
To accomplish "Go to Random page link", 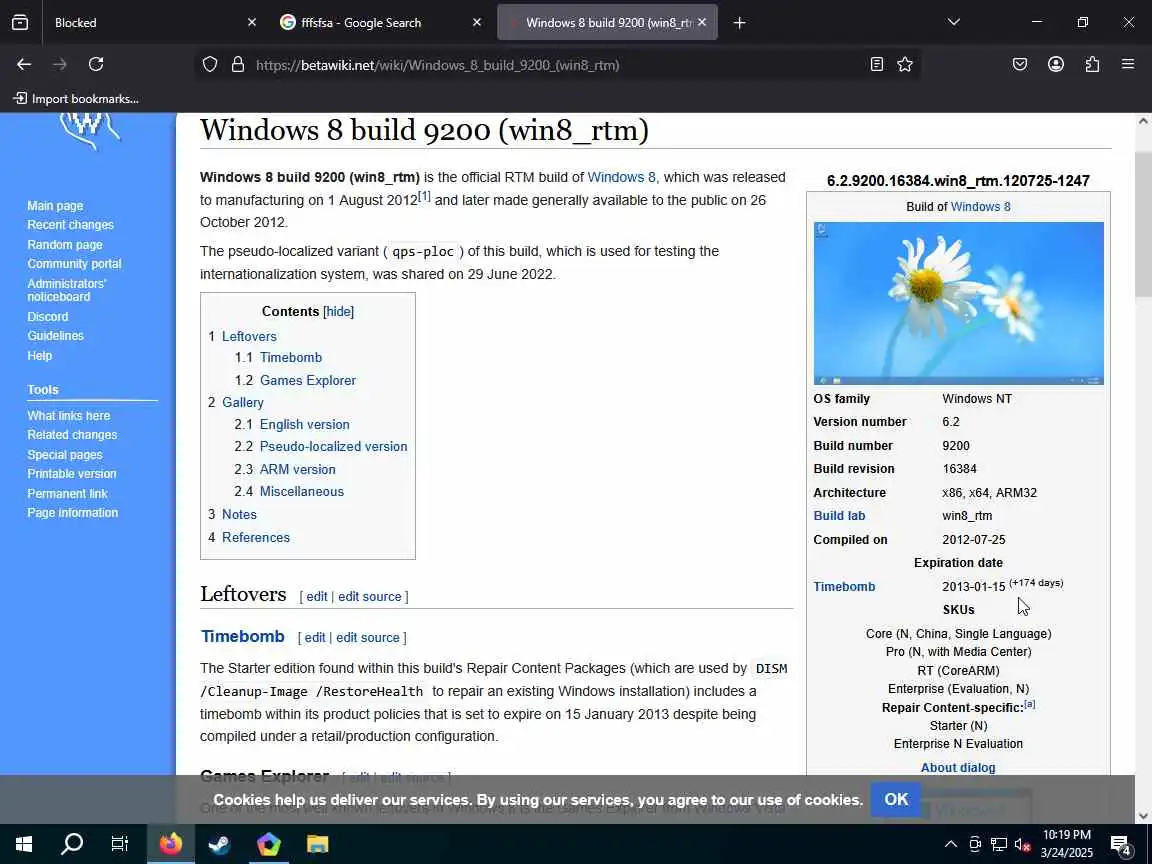I will (65, 245).
